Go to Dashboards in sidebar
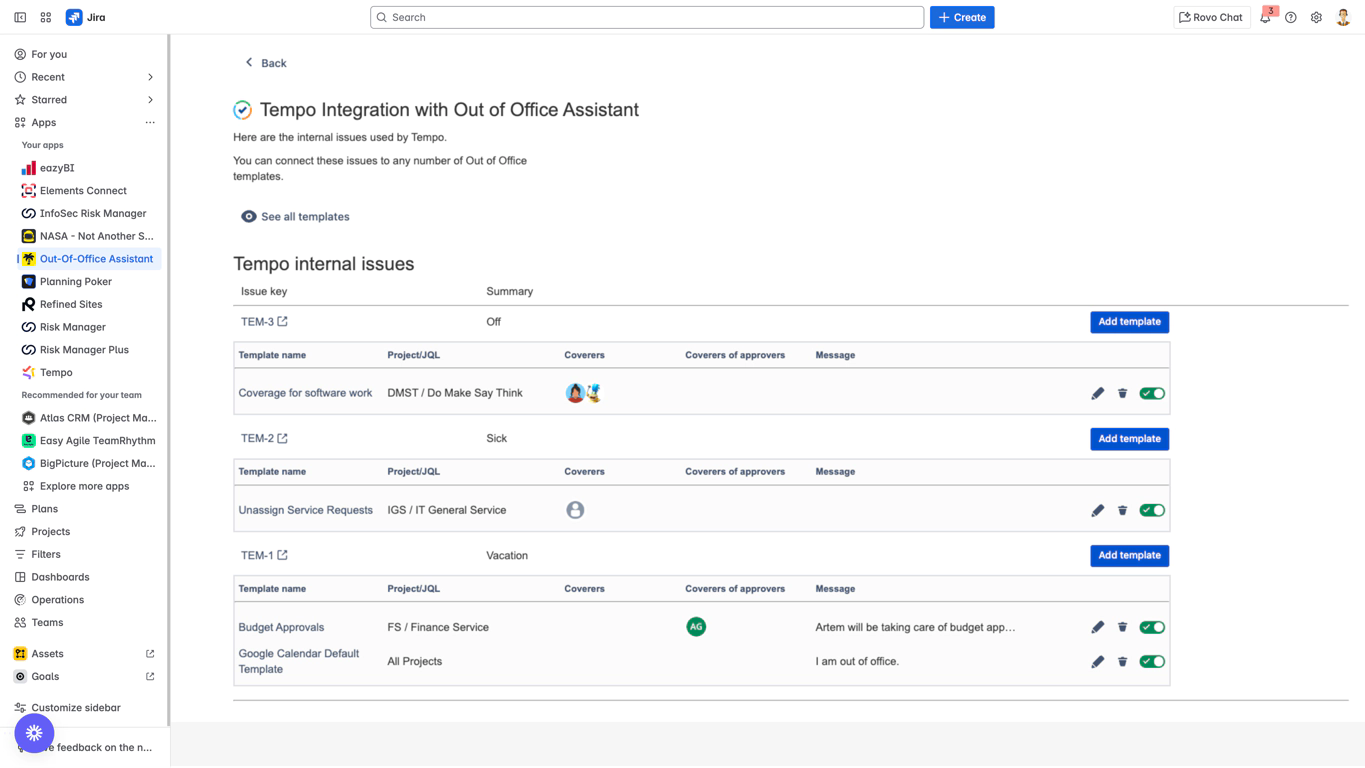1365x768 pixels. [60, 577]
